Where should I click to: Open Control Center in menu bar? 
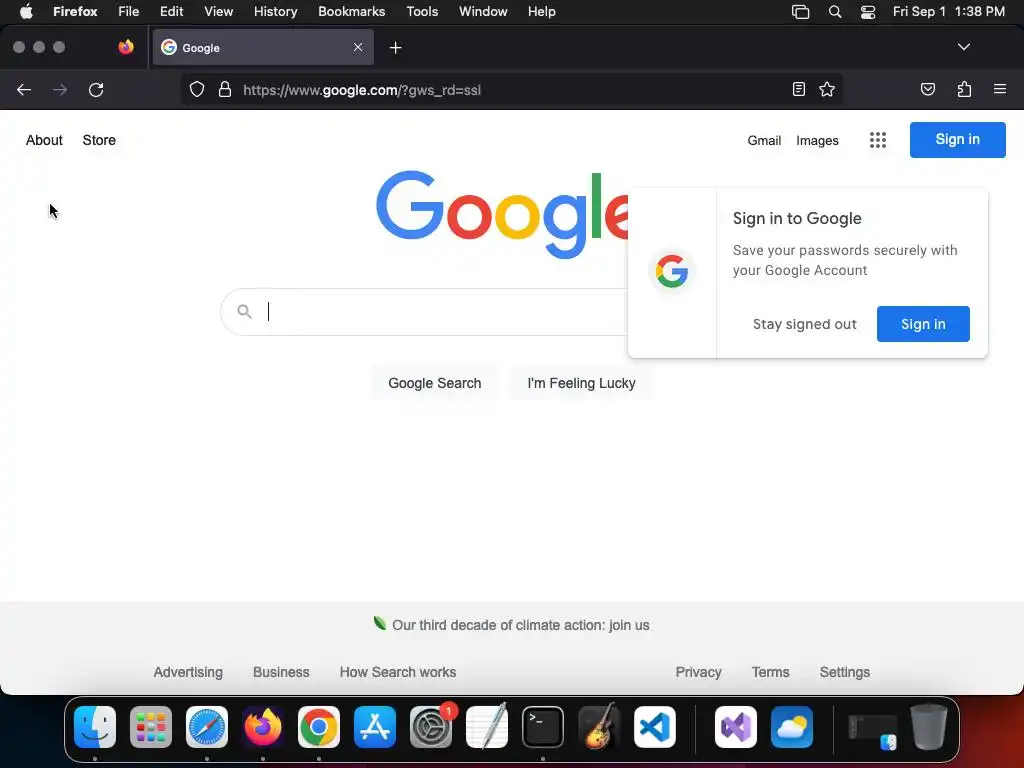coord(868,11)
